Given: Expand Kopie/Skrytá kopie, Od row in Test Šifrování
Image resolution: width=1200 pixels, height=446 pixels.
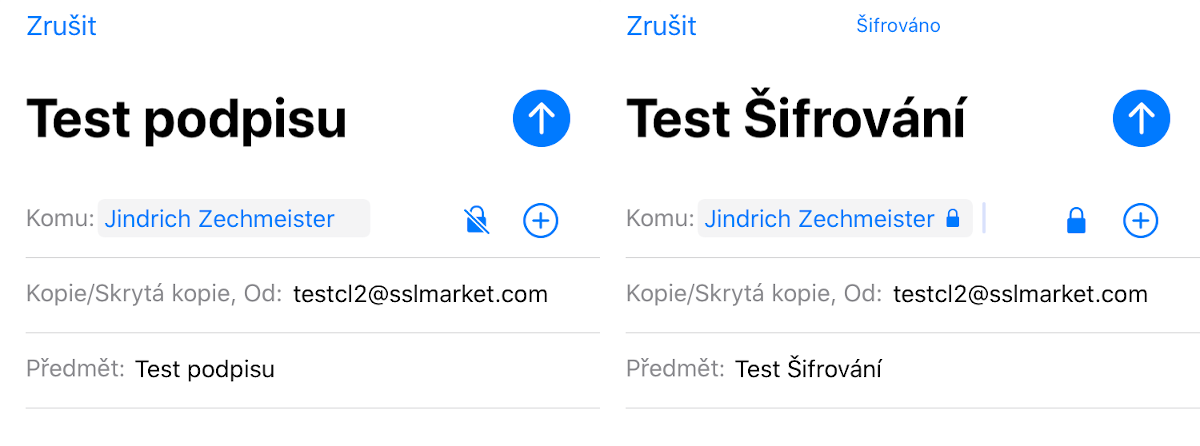Looking at the screenshot, I should tap(913, 295).
